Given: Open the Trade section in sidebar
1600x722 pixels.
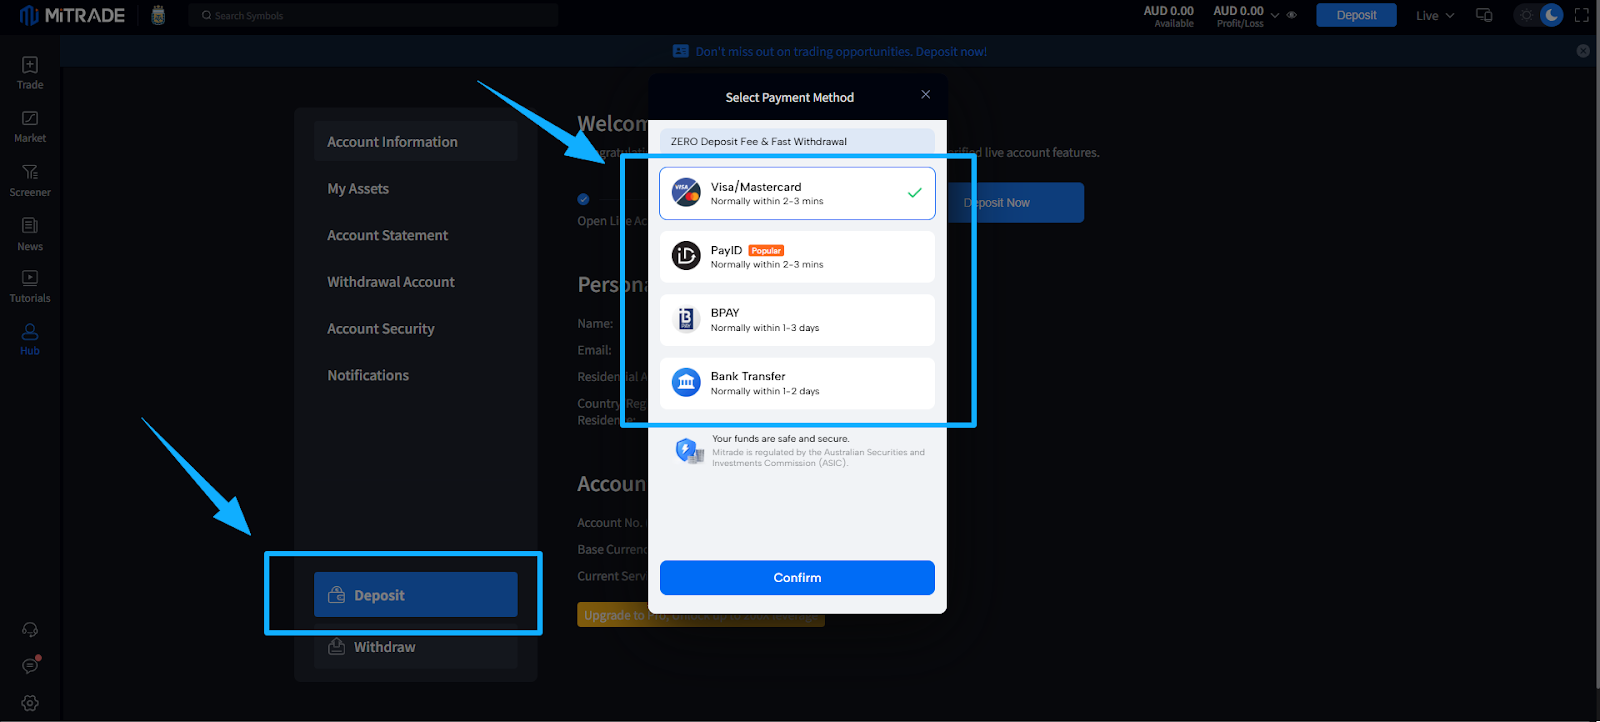Looking at the screenshot, I should tap(30, 73).
